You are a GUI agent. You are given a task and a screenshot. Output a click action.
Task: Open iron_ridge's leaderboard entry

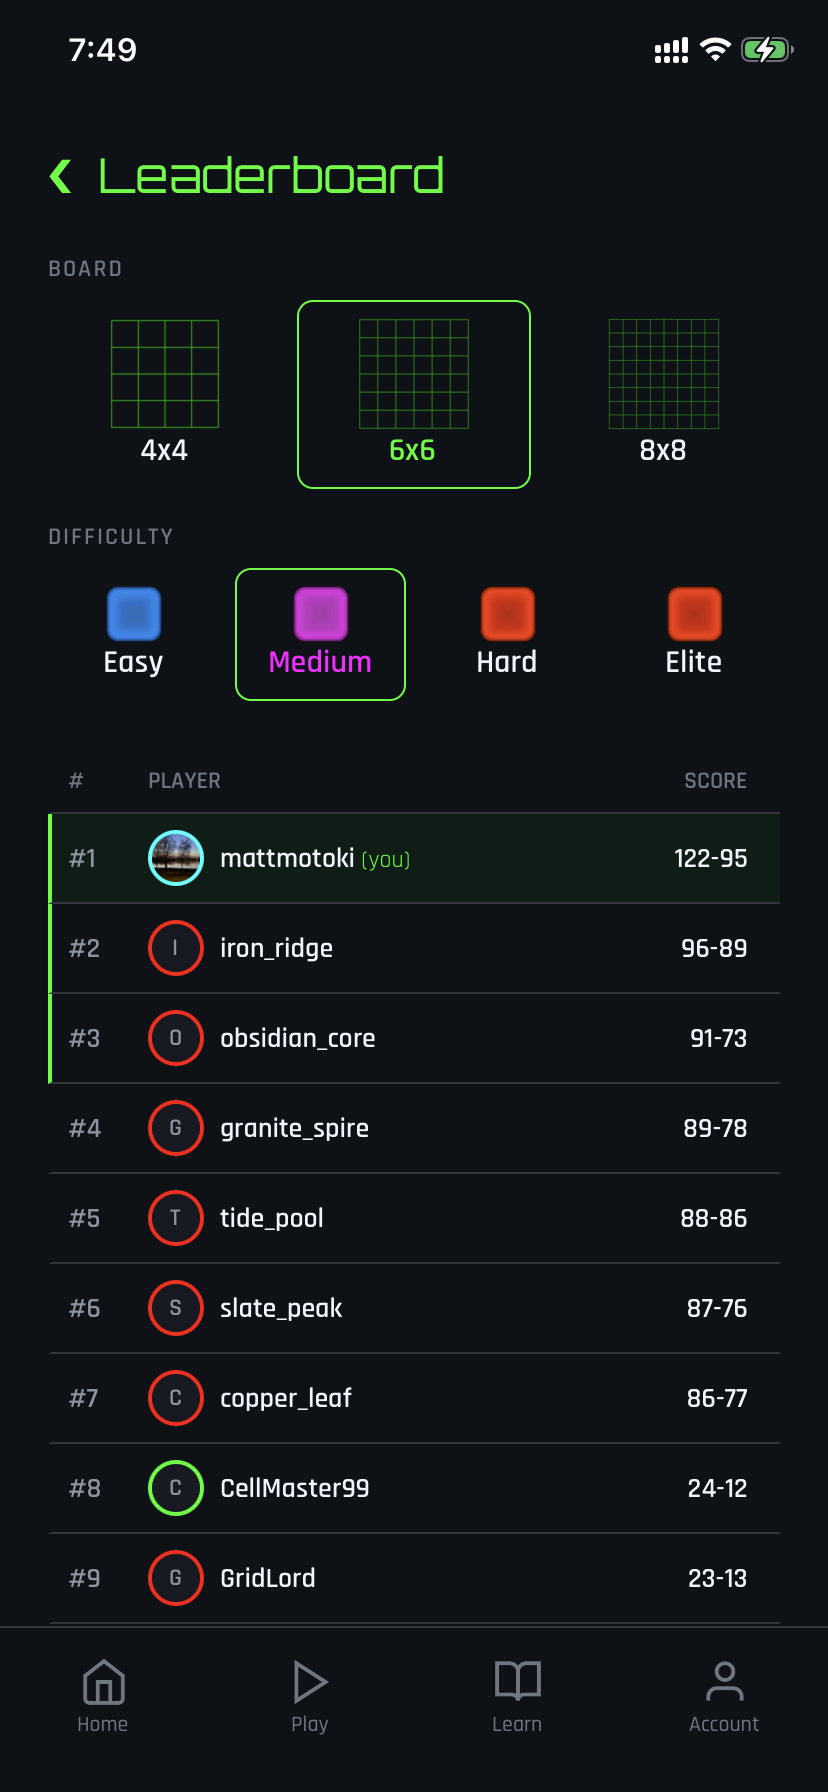[414, 947]
